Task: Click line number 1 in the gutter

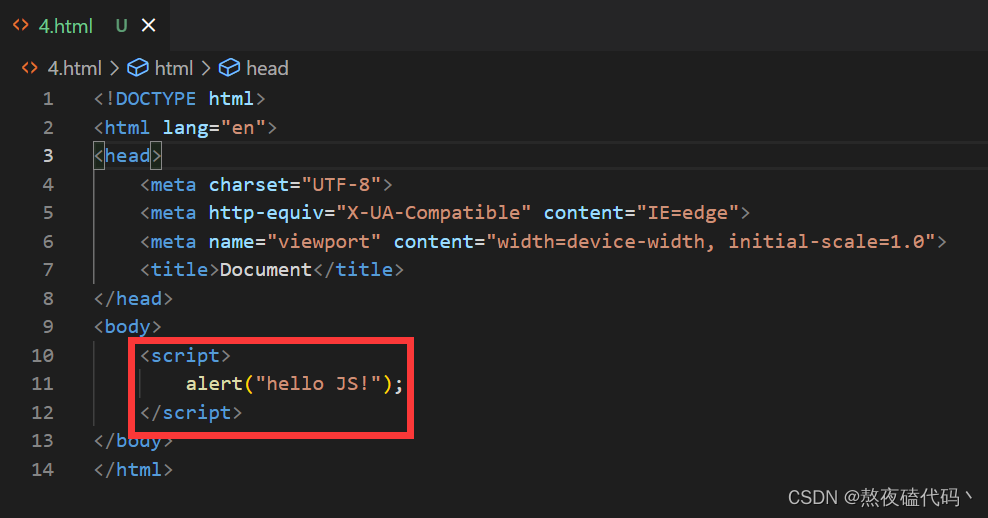Action: pos(48,99)
